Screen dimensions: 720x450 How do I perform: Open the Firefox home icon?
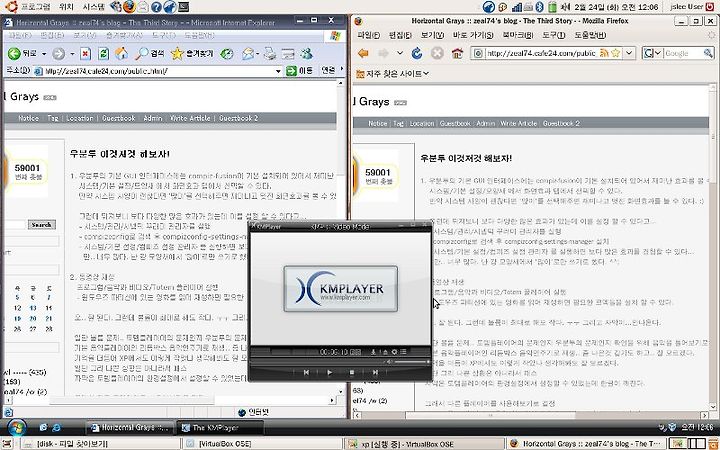[x=457, y=53]
